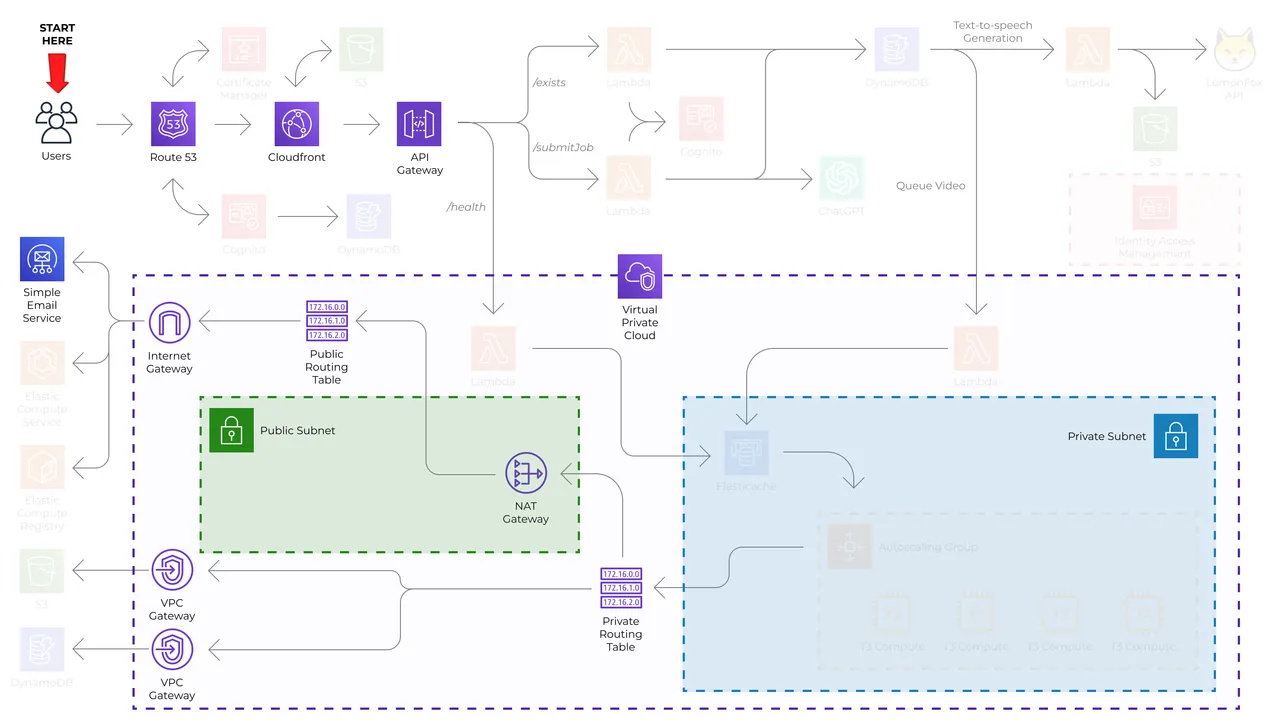Click the Lambda icon below the Queue Video arrow
This screenshot has height=720, width=1280.
(x=975, y=348)
